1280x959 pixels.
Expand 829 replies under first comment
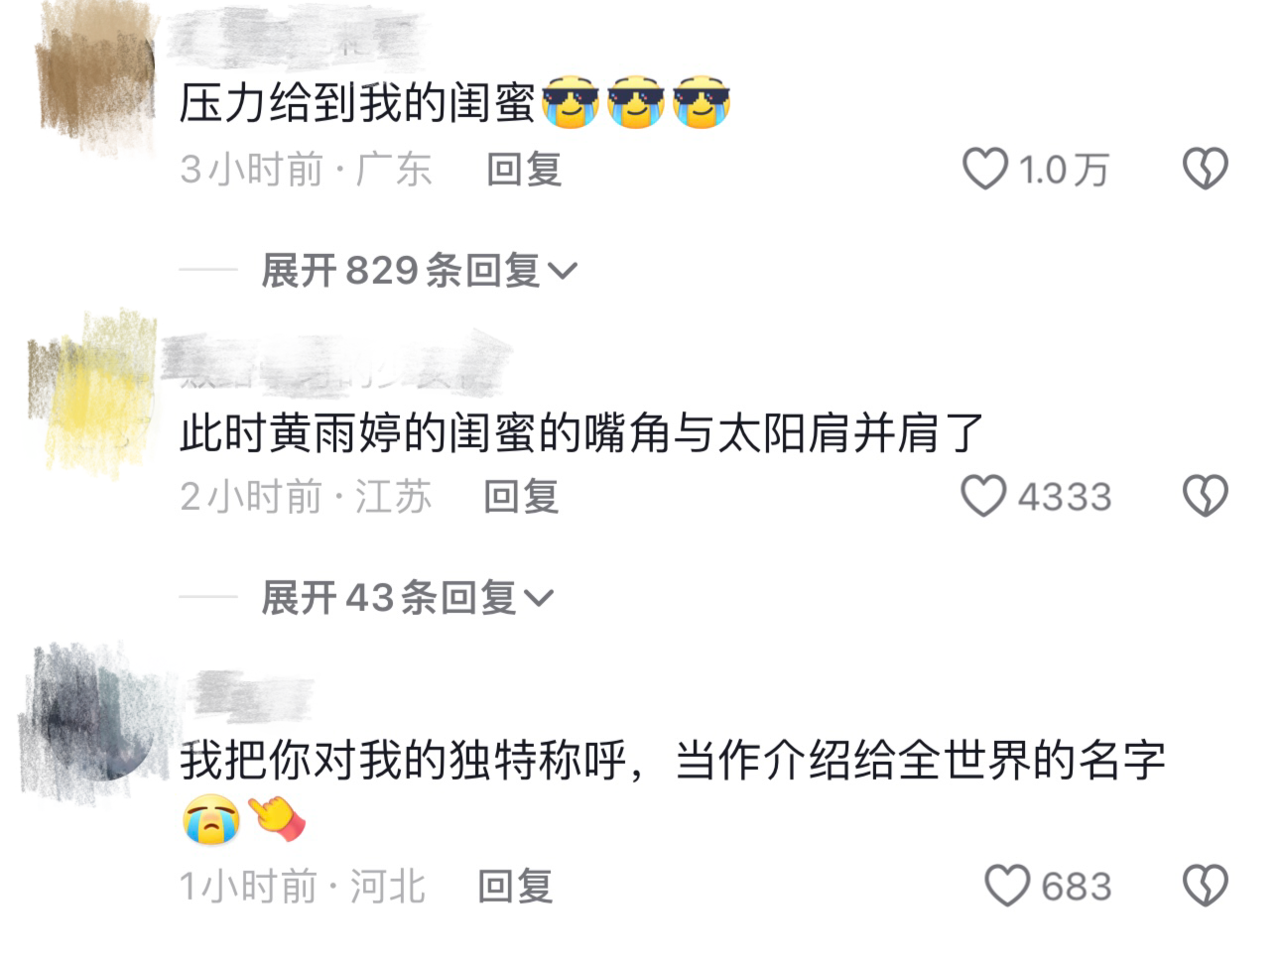click(419, 270)
